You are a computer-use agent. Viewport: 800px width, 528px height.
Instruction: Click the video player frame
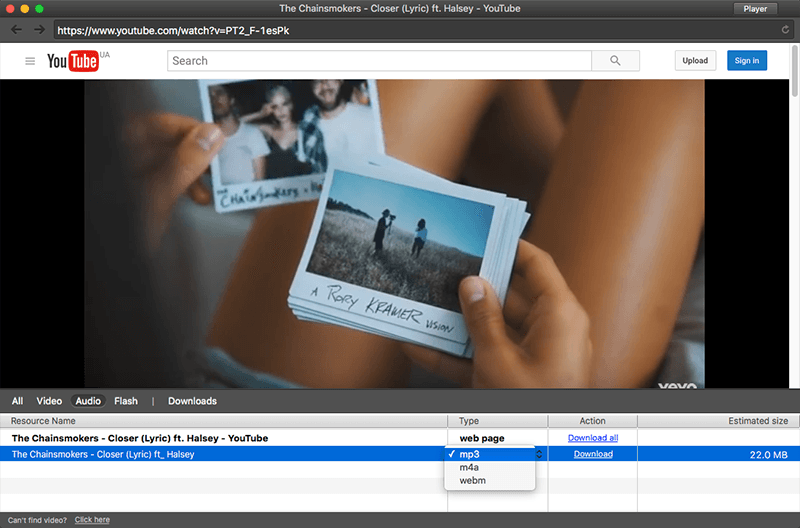[394, 234]
